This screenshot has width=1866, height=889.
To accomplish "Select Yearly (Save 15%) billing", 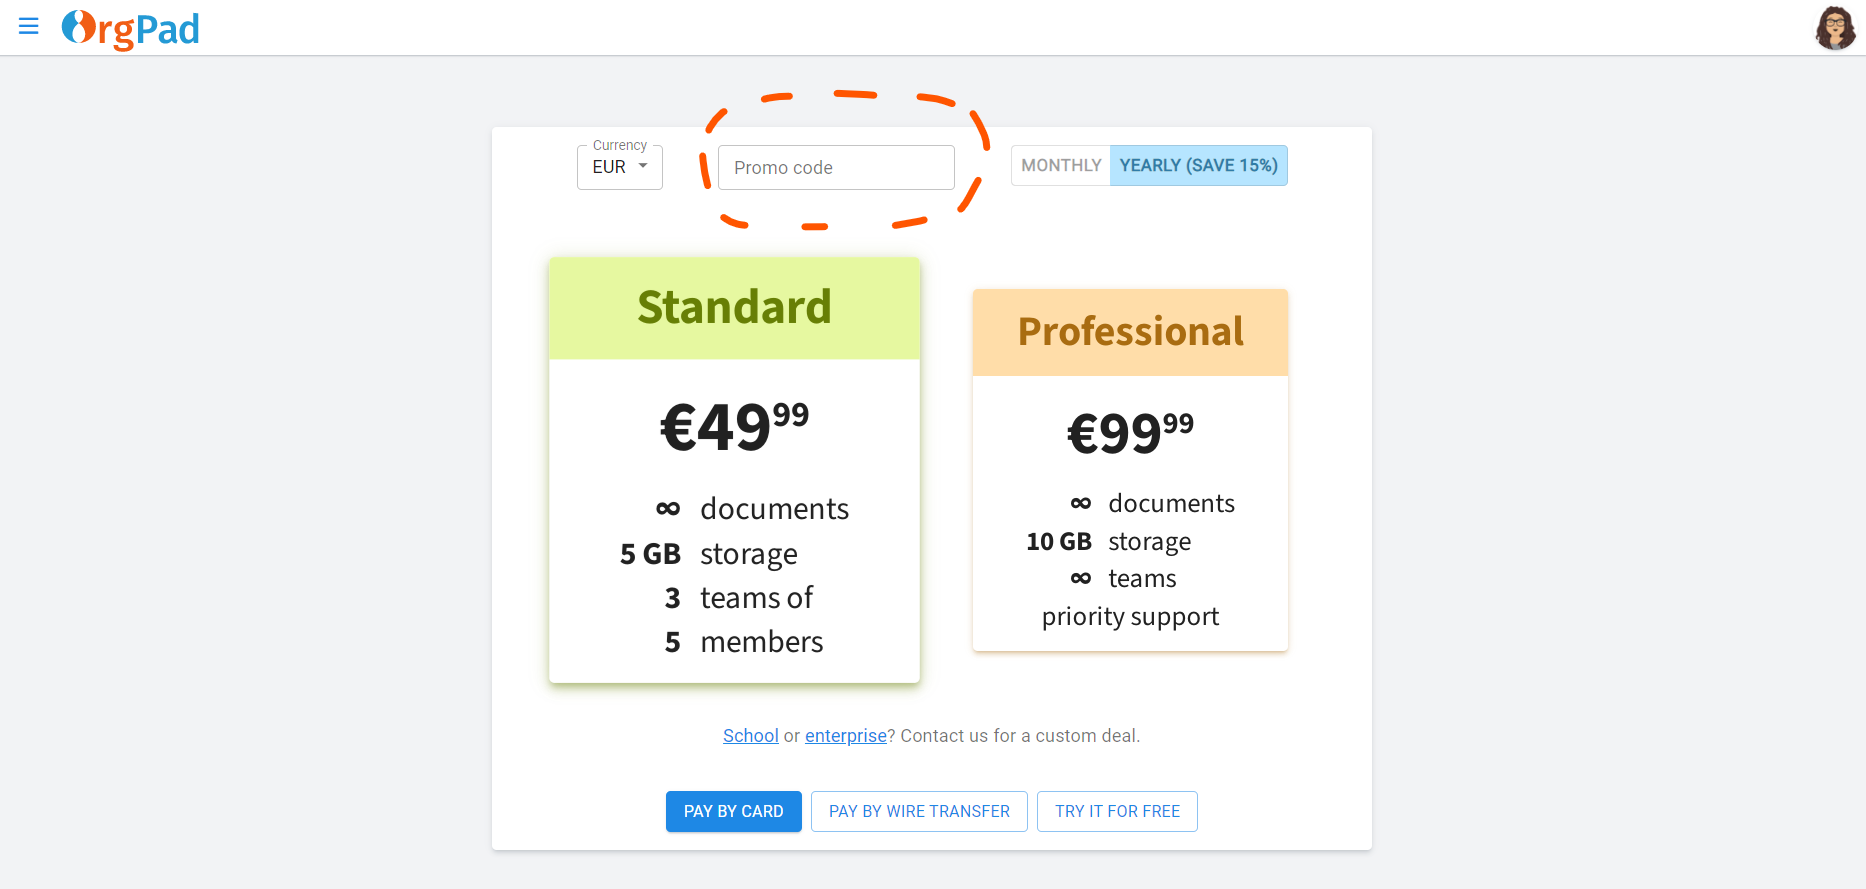I will coord(1198,166).
